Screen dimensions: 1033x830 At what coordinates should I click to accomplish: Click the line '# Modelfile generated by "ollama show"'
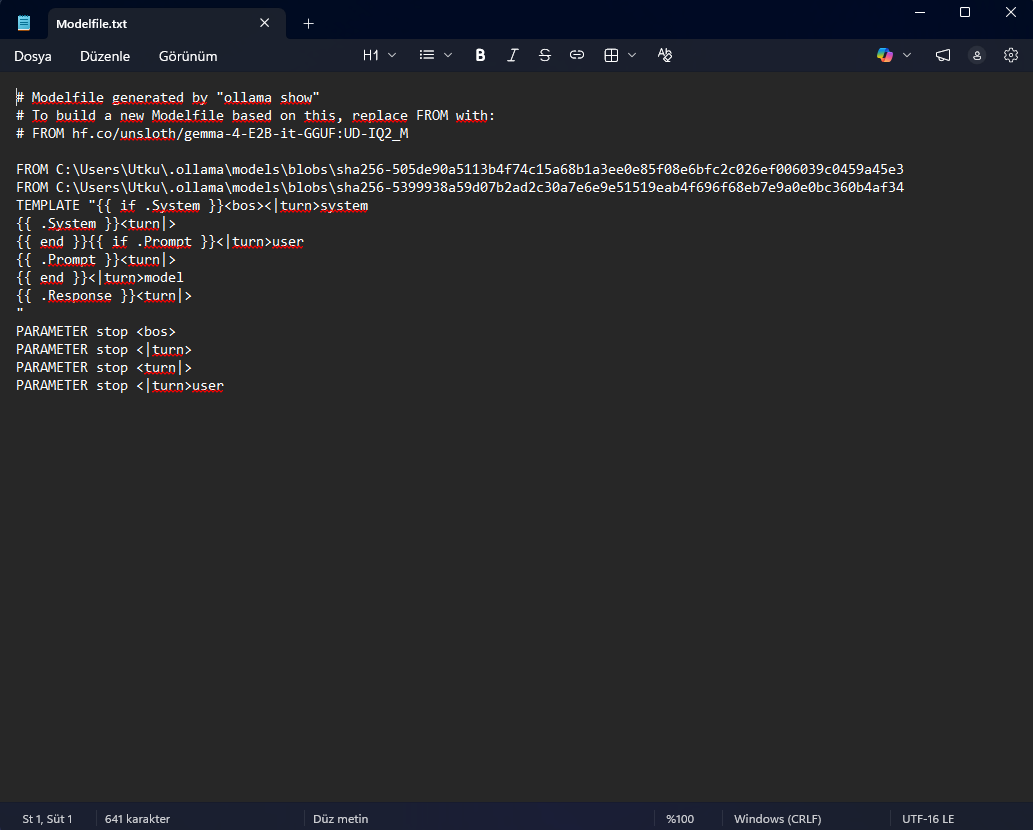tap(168, 97)
